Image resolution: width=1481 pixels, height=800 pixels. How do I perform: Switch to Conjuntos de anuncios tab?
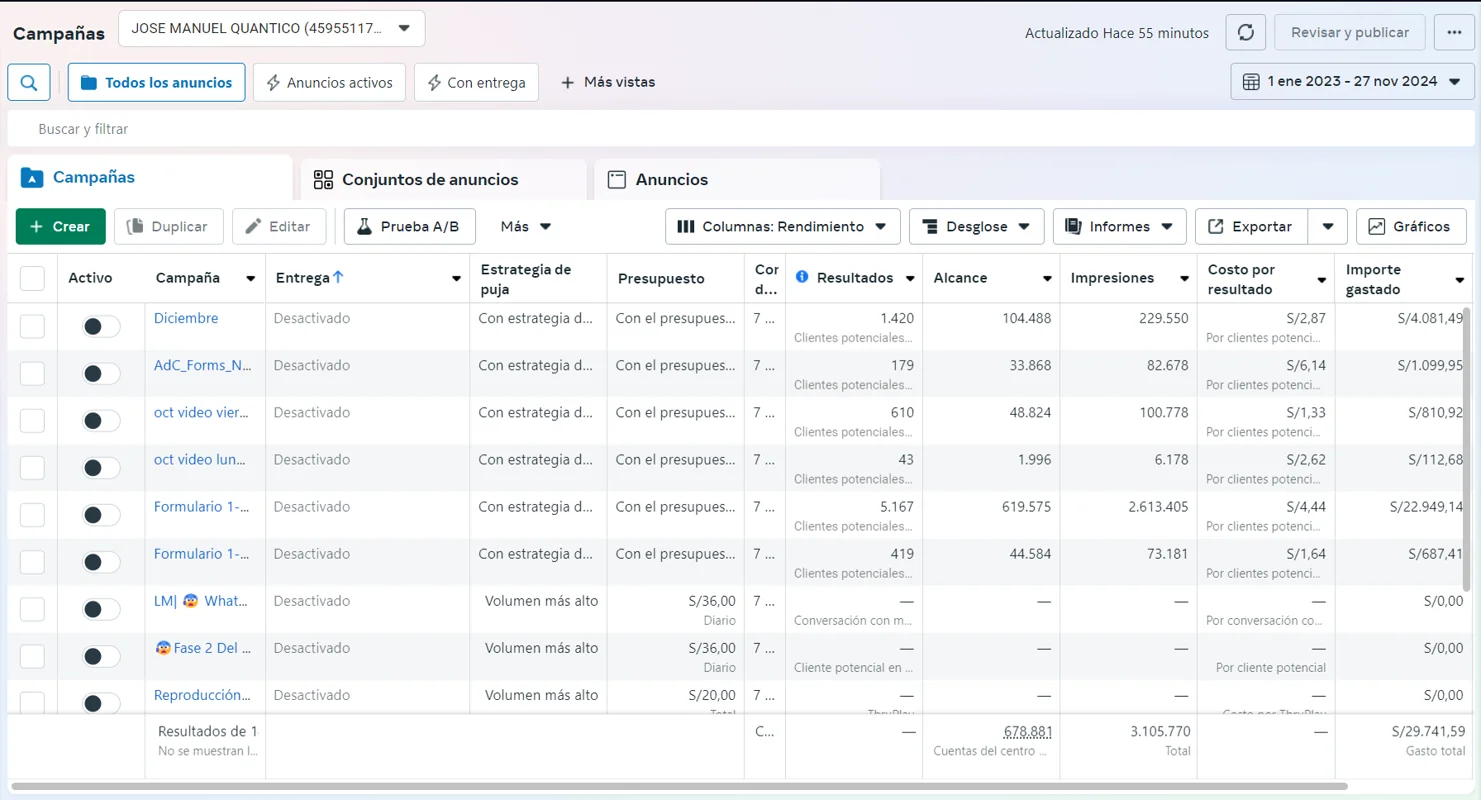point(430,180)
